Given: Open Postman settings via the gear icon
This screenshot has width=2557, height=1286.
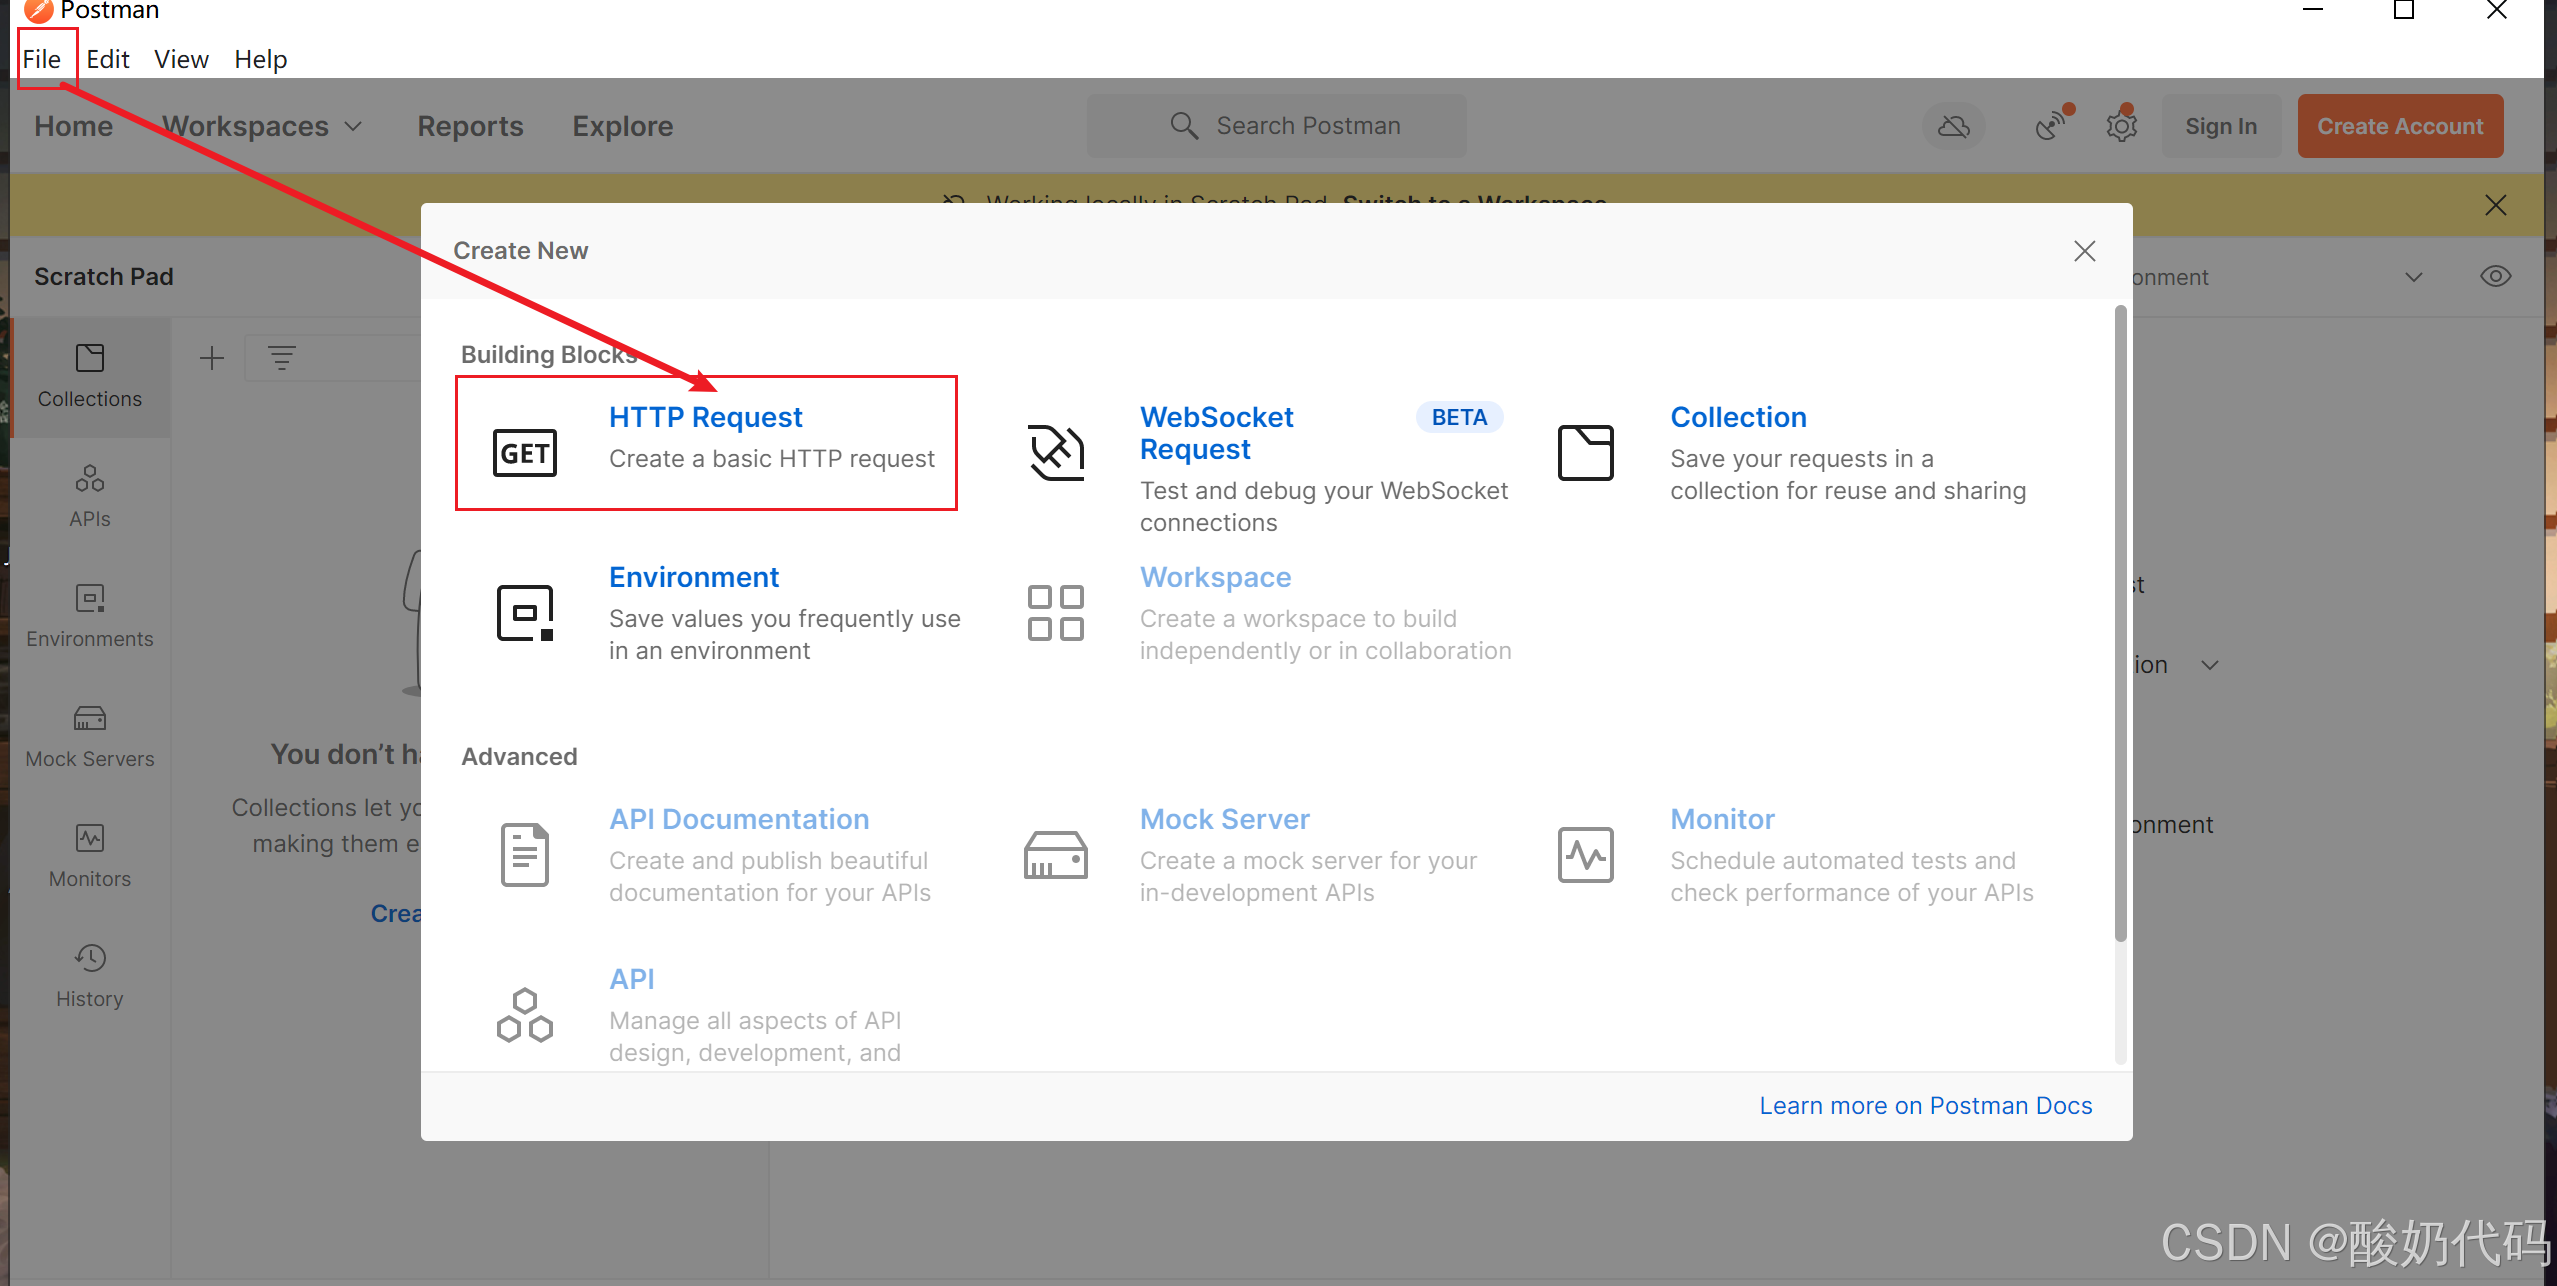Looking at the screenshot, I should click(2122, 125).
